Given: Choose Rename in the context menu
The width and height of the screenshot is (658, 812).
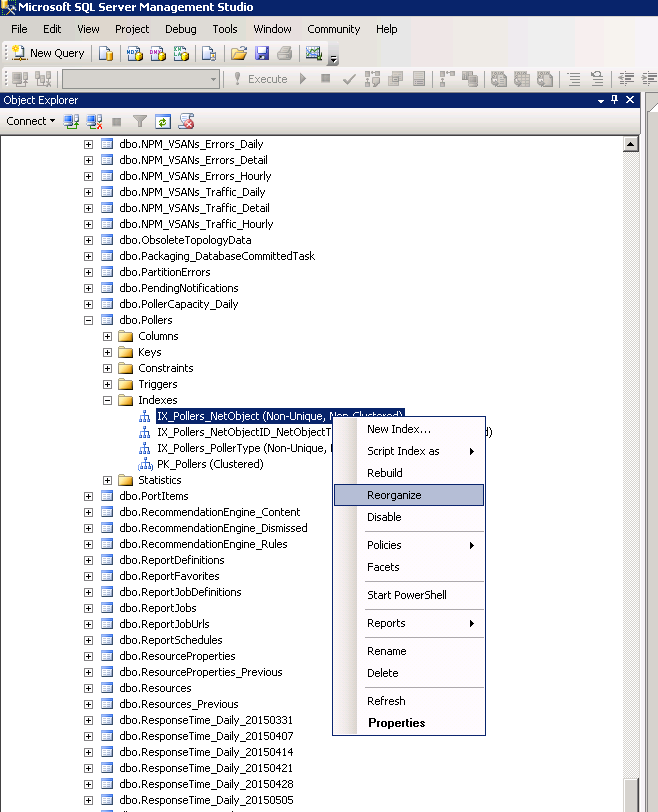Looking at the screenshot, I should (x=409, y=651).
